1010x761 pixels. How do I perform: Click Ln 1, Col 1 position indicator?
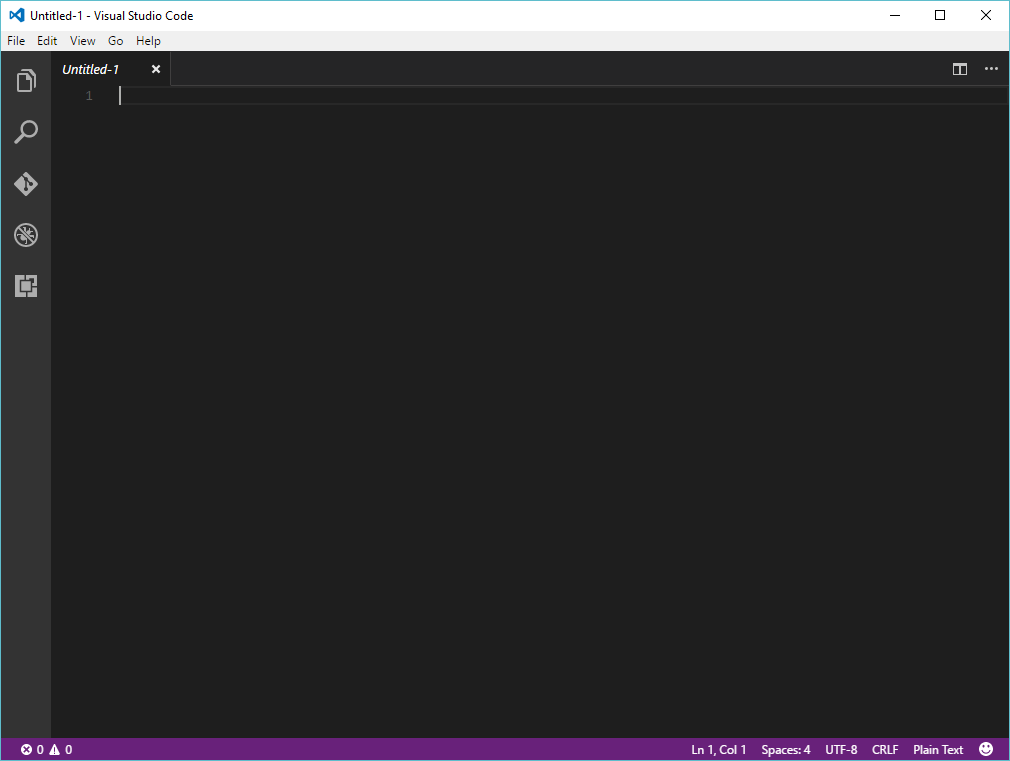pyautogui.click(x=718, y=749)
